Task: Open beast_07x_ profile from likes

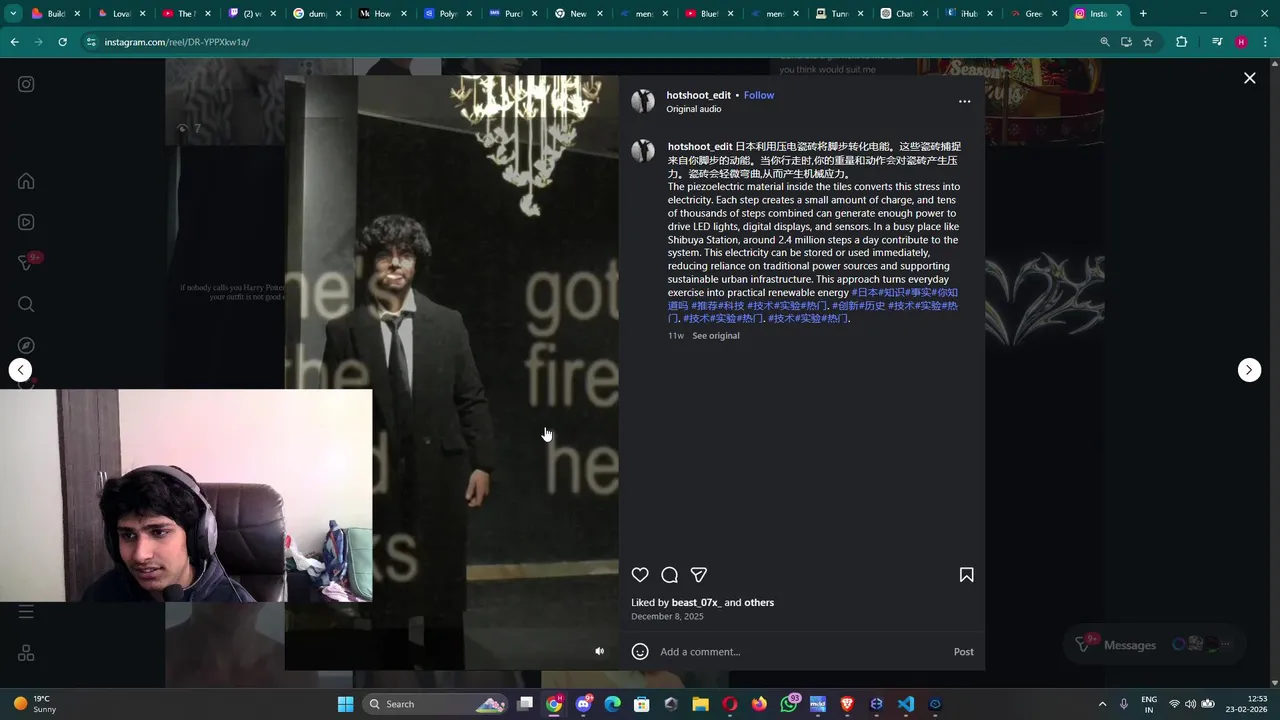Action: tap(695, 603)
